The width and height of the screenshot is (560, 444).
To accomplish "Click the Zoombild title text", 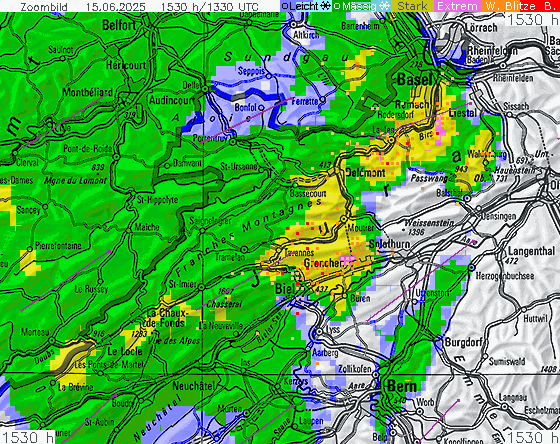I will click(44, 7).
